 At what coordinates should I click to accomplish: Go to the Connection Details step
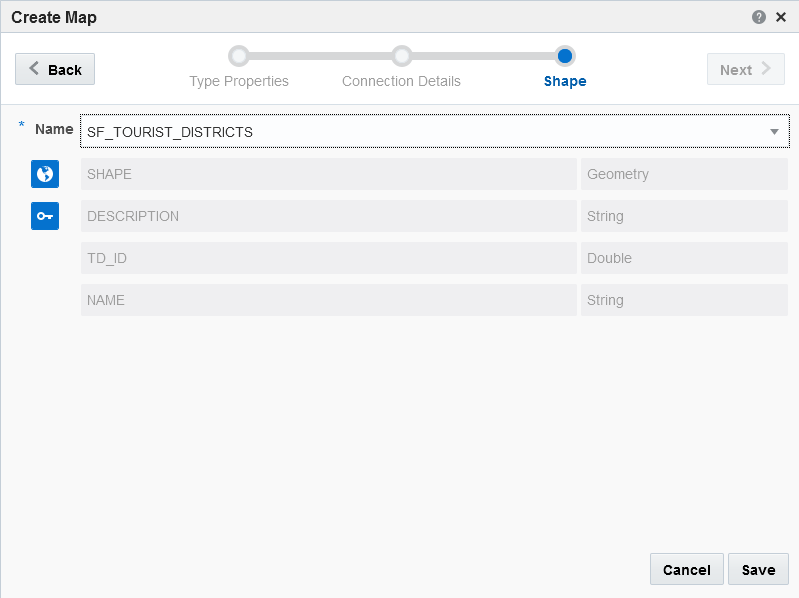click(401, 81)
